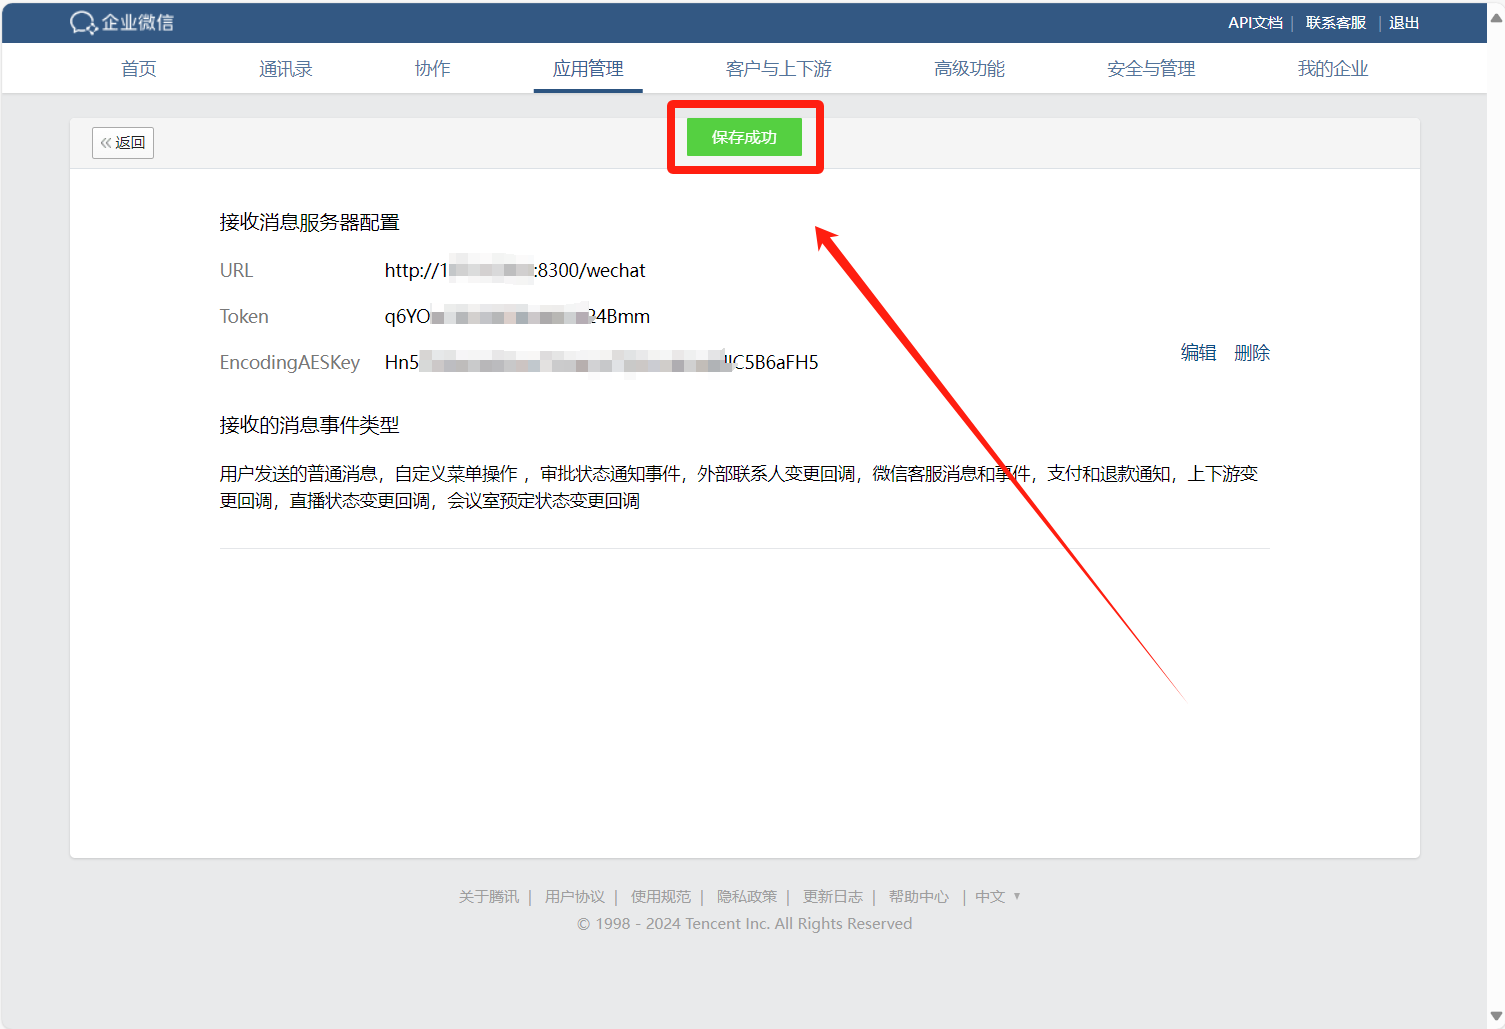Click 删除 to remove the configuration

pyautogui.click(x=1252, y=353)
